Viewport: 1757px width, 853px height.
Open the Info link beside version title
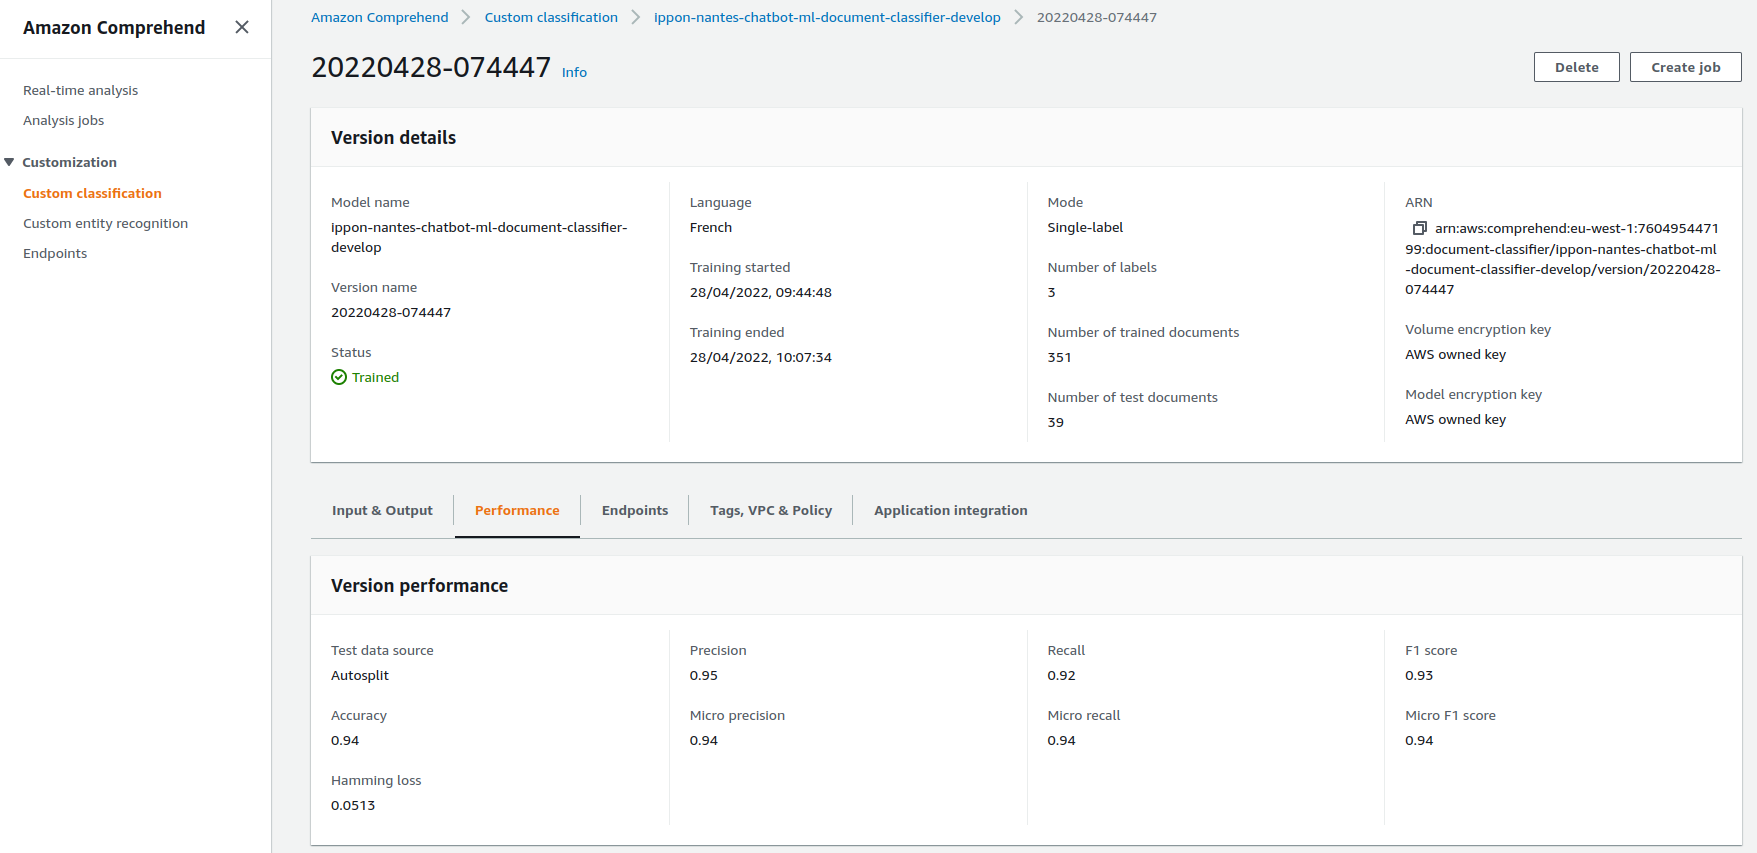pos(574,72)
